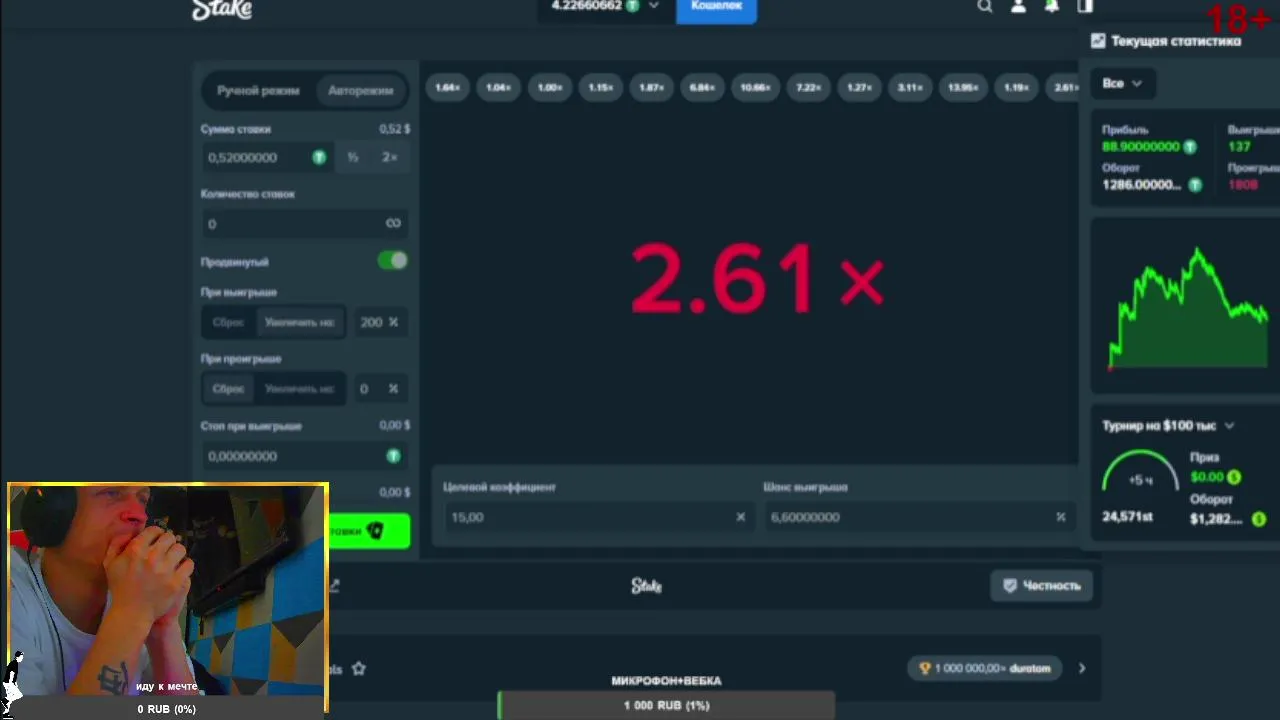
Task: Select Сброс under При проигрыше
Action: pyautogui.click(x=228, y=388)
